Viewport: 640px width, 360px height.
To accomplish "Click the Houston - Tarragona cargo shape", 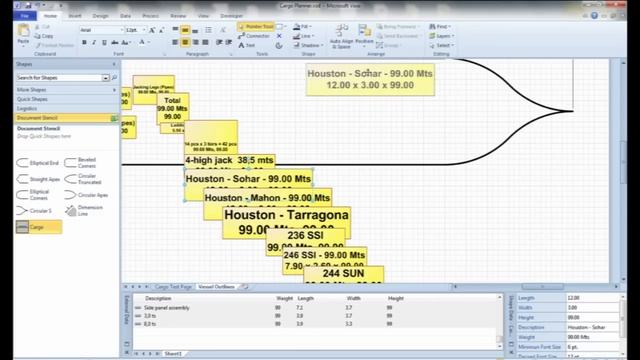I will point(286,222).
